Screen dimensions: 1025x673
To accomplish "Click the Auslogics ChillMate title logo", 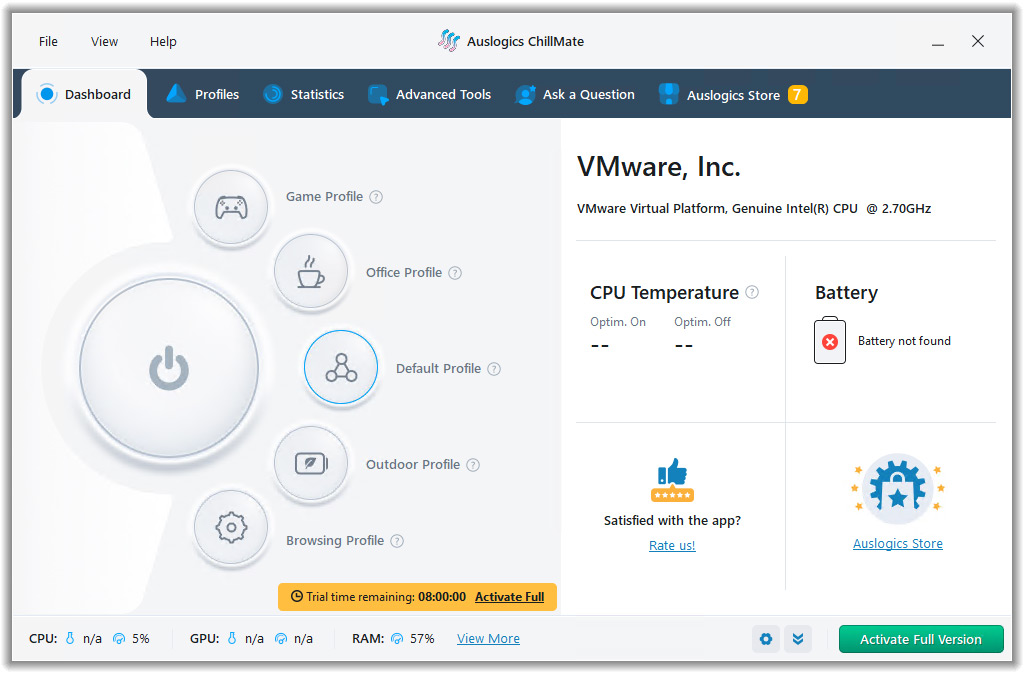I will pos(448,41).
